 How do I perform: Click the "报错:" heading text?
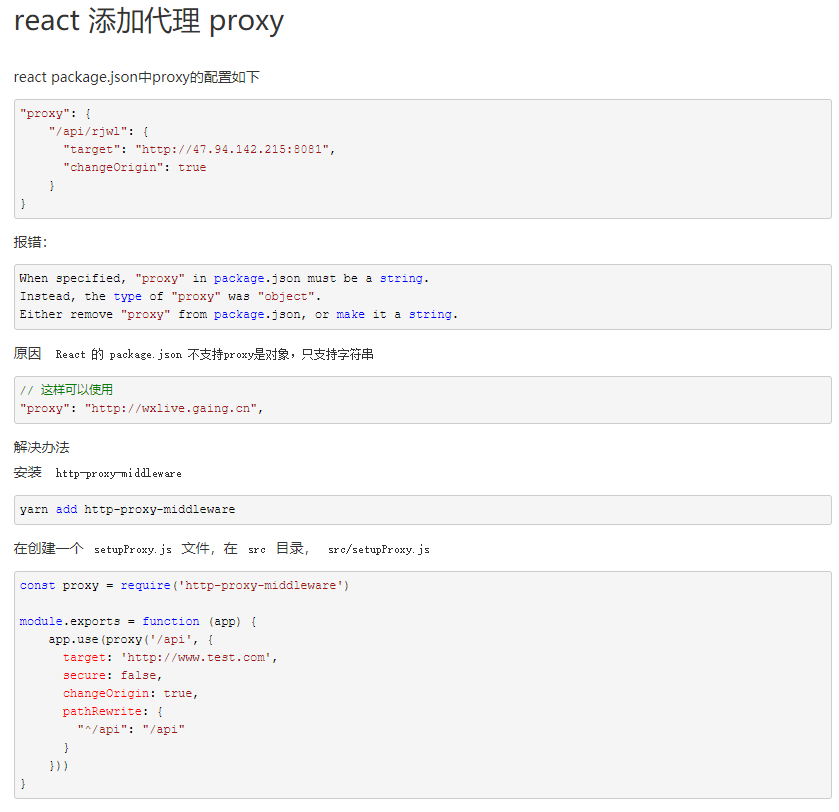[x=30, y=242]
